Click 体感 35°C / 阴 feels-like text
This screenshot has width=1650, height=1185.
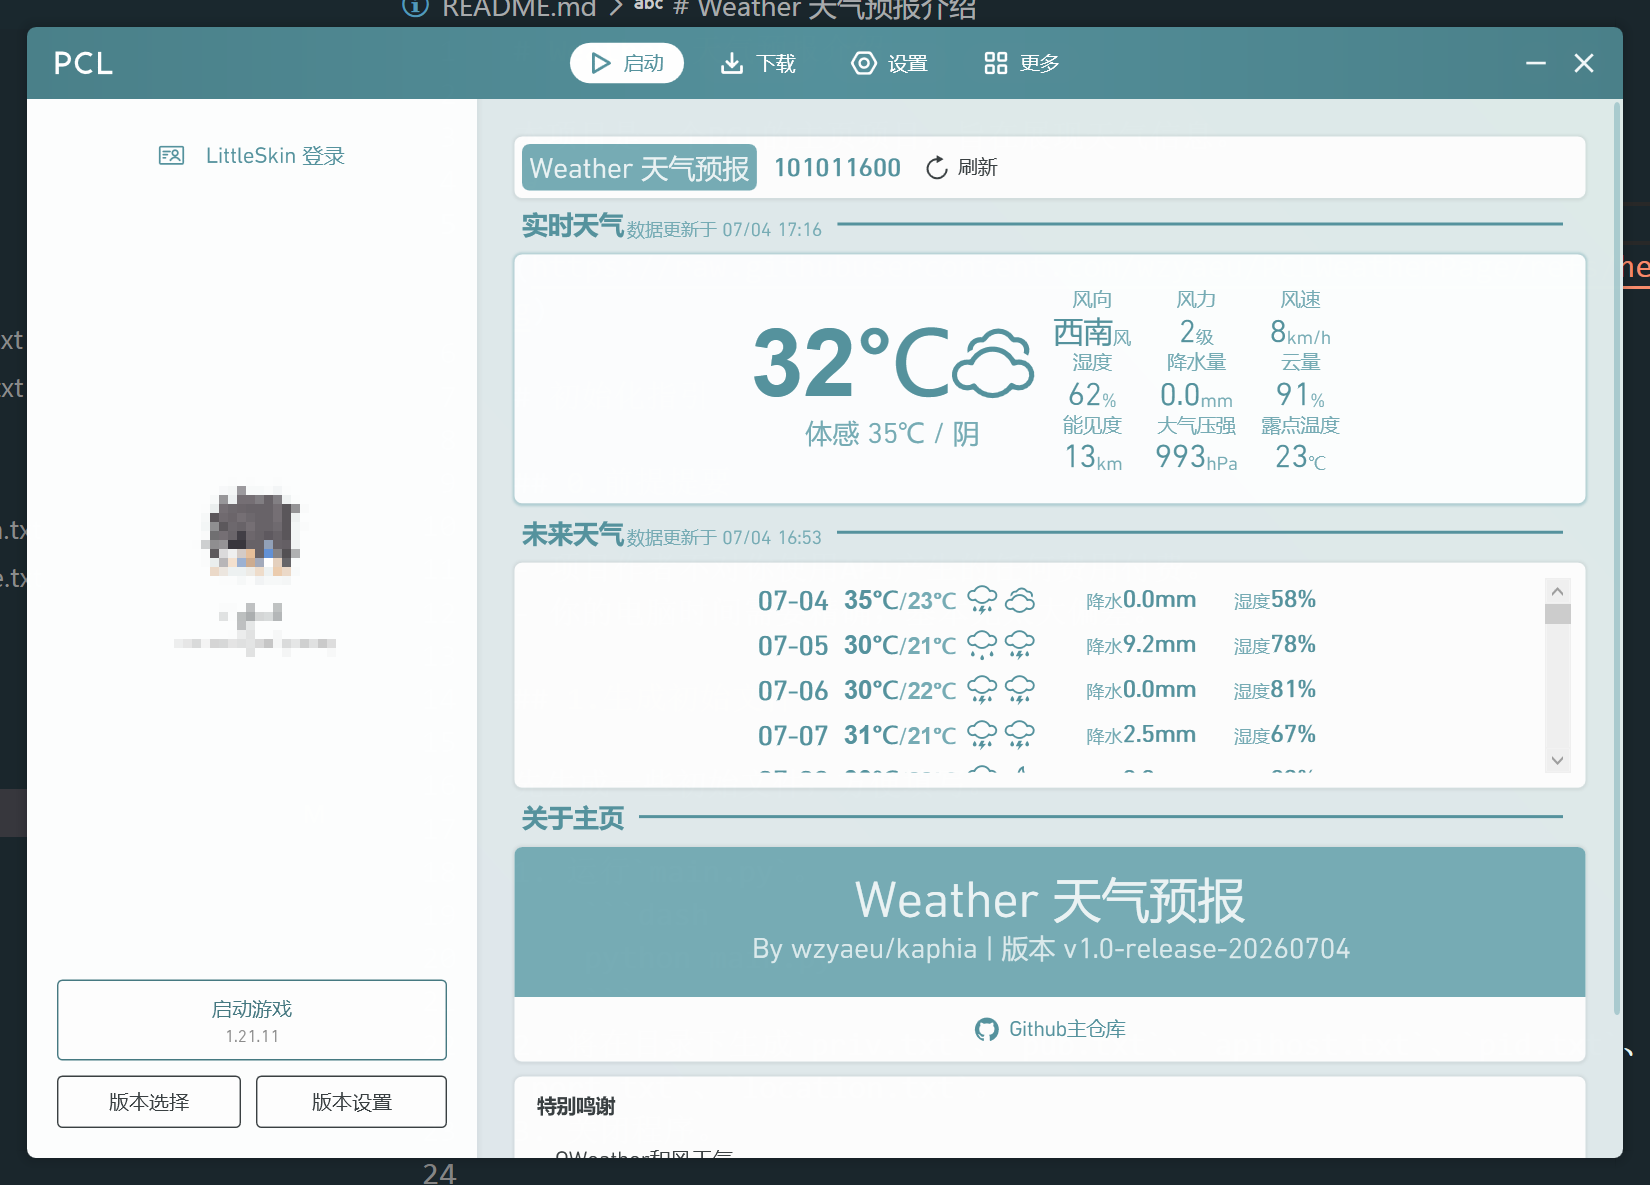(892, 433)
